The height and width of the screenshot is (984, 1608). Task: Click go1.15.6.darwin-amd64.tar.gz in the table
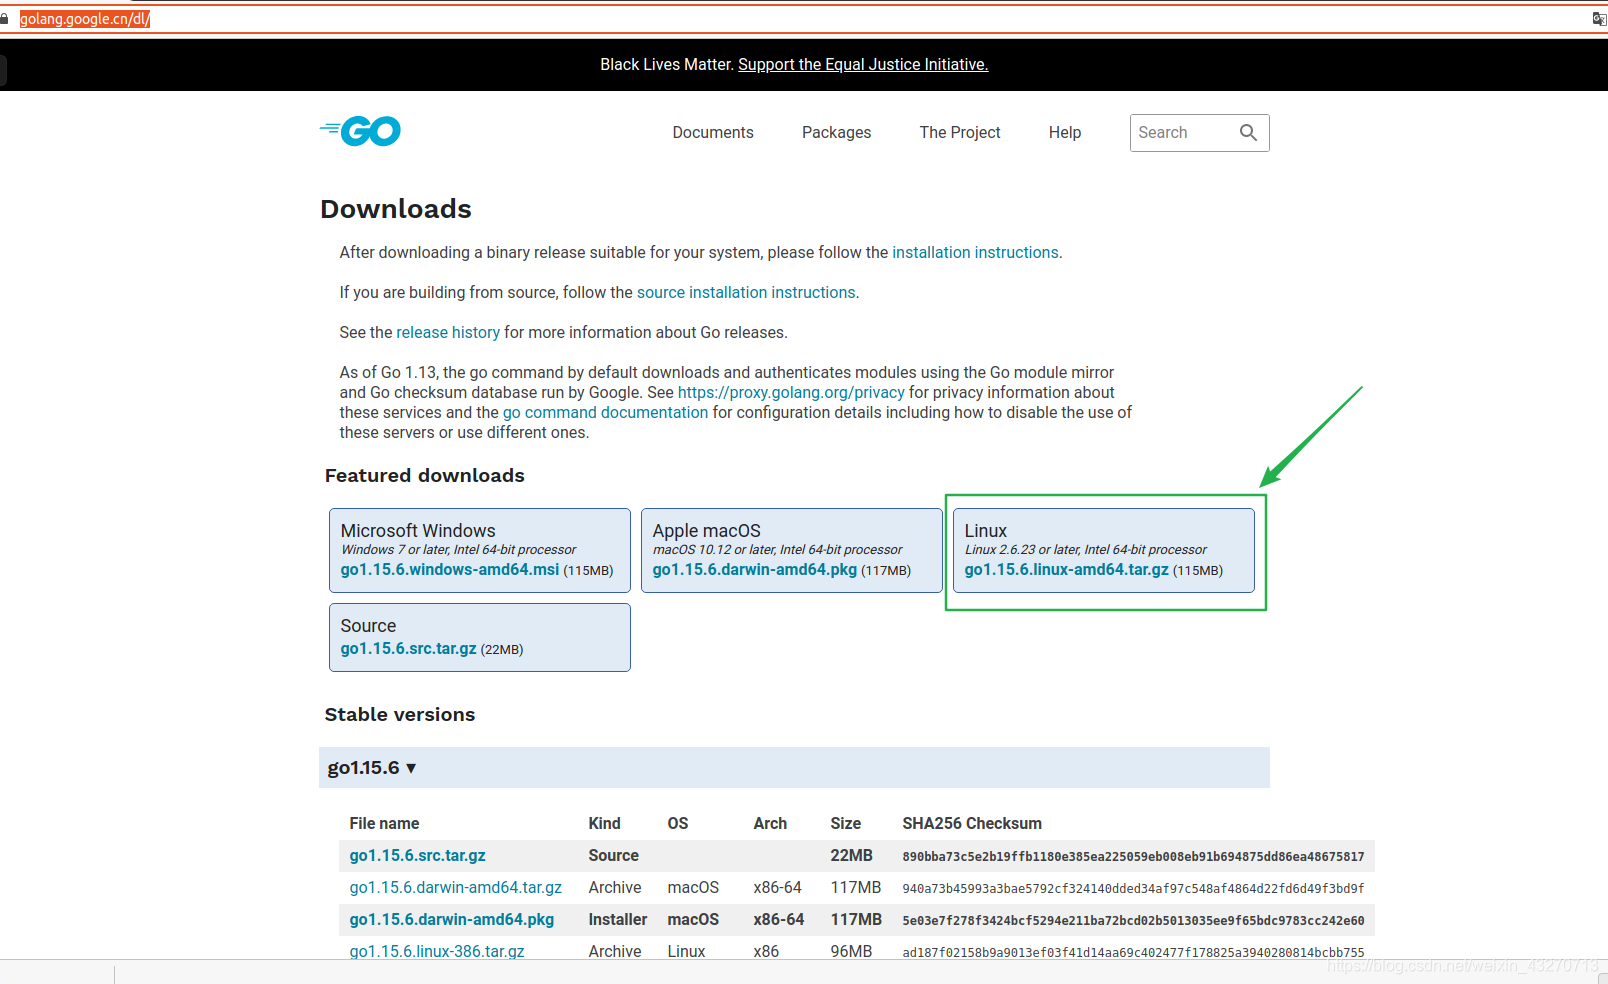click(x=455, y=887)
